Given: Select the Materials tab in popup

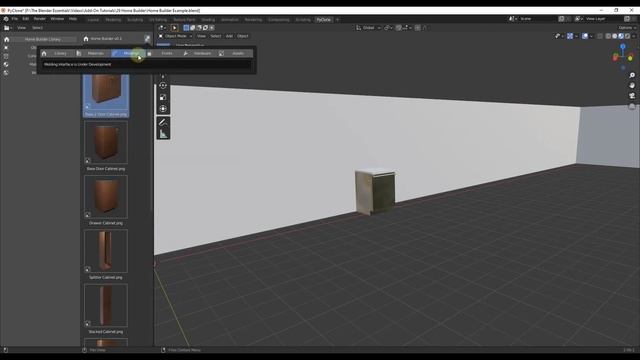Looking at the screenshot, I should coord(93,53).
